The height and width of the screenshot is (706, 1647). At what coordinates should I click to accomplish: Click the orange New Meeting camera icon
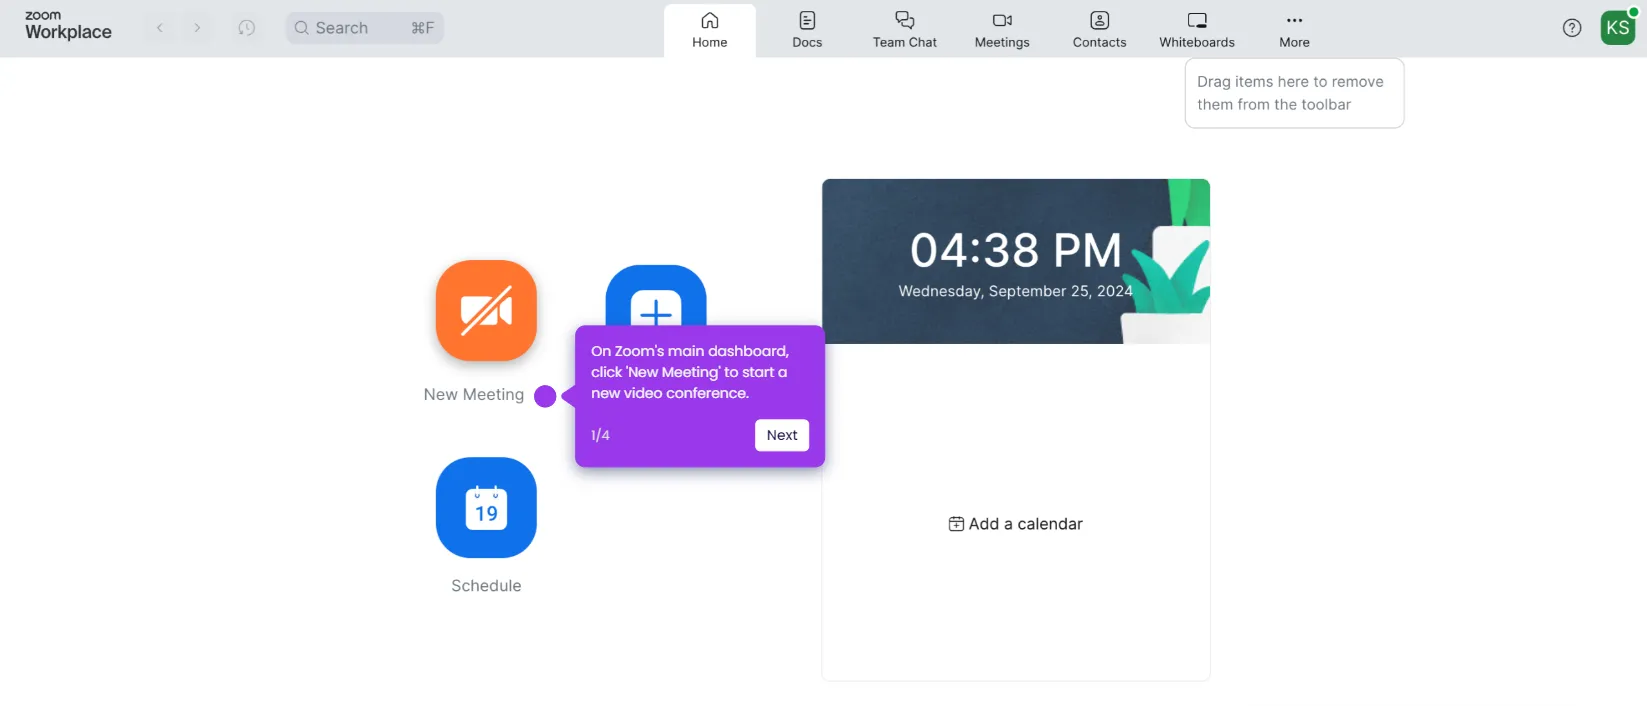(486, 310)
